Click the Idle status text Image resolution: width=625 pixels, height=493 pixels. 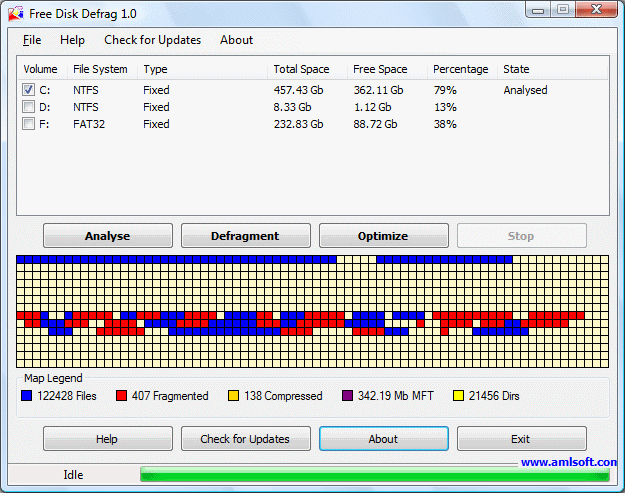pyautogui.click(x=73, y=475)
